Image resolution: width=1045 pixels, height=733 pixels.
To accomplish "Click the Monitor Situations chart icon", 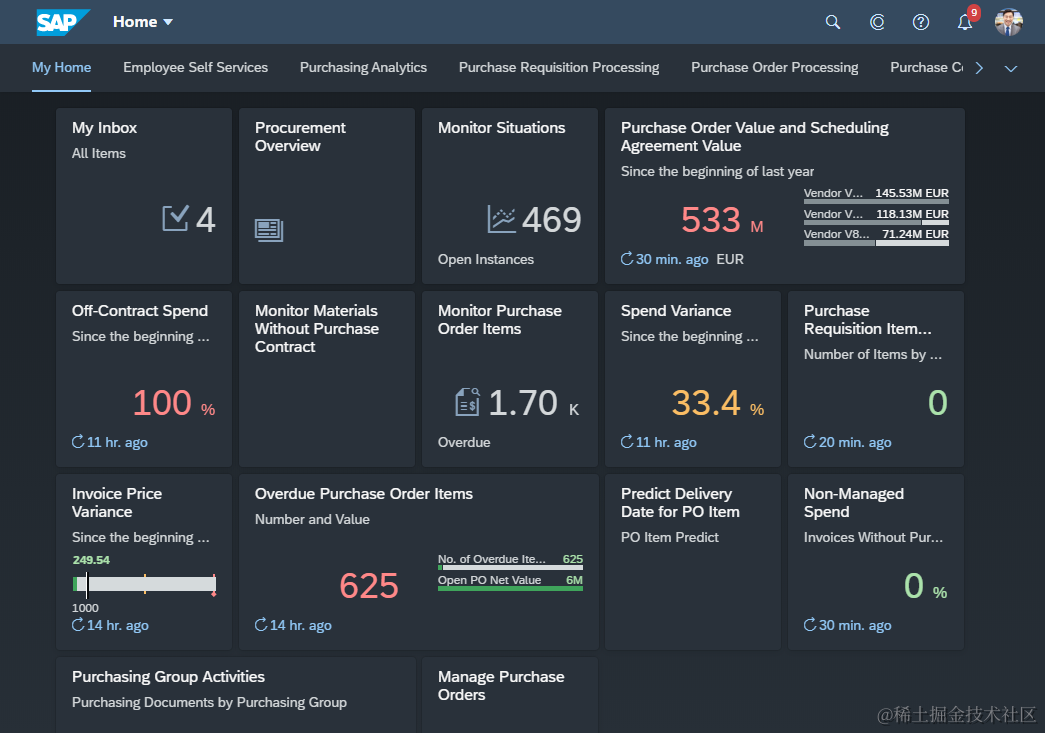I will tap(501, 219).
